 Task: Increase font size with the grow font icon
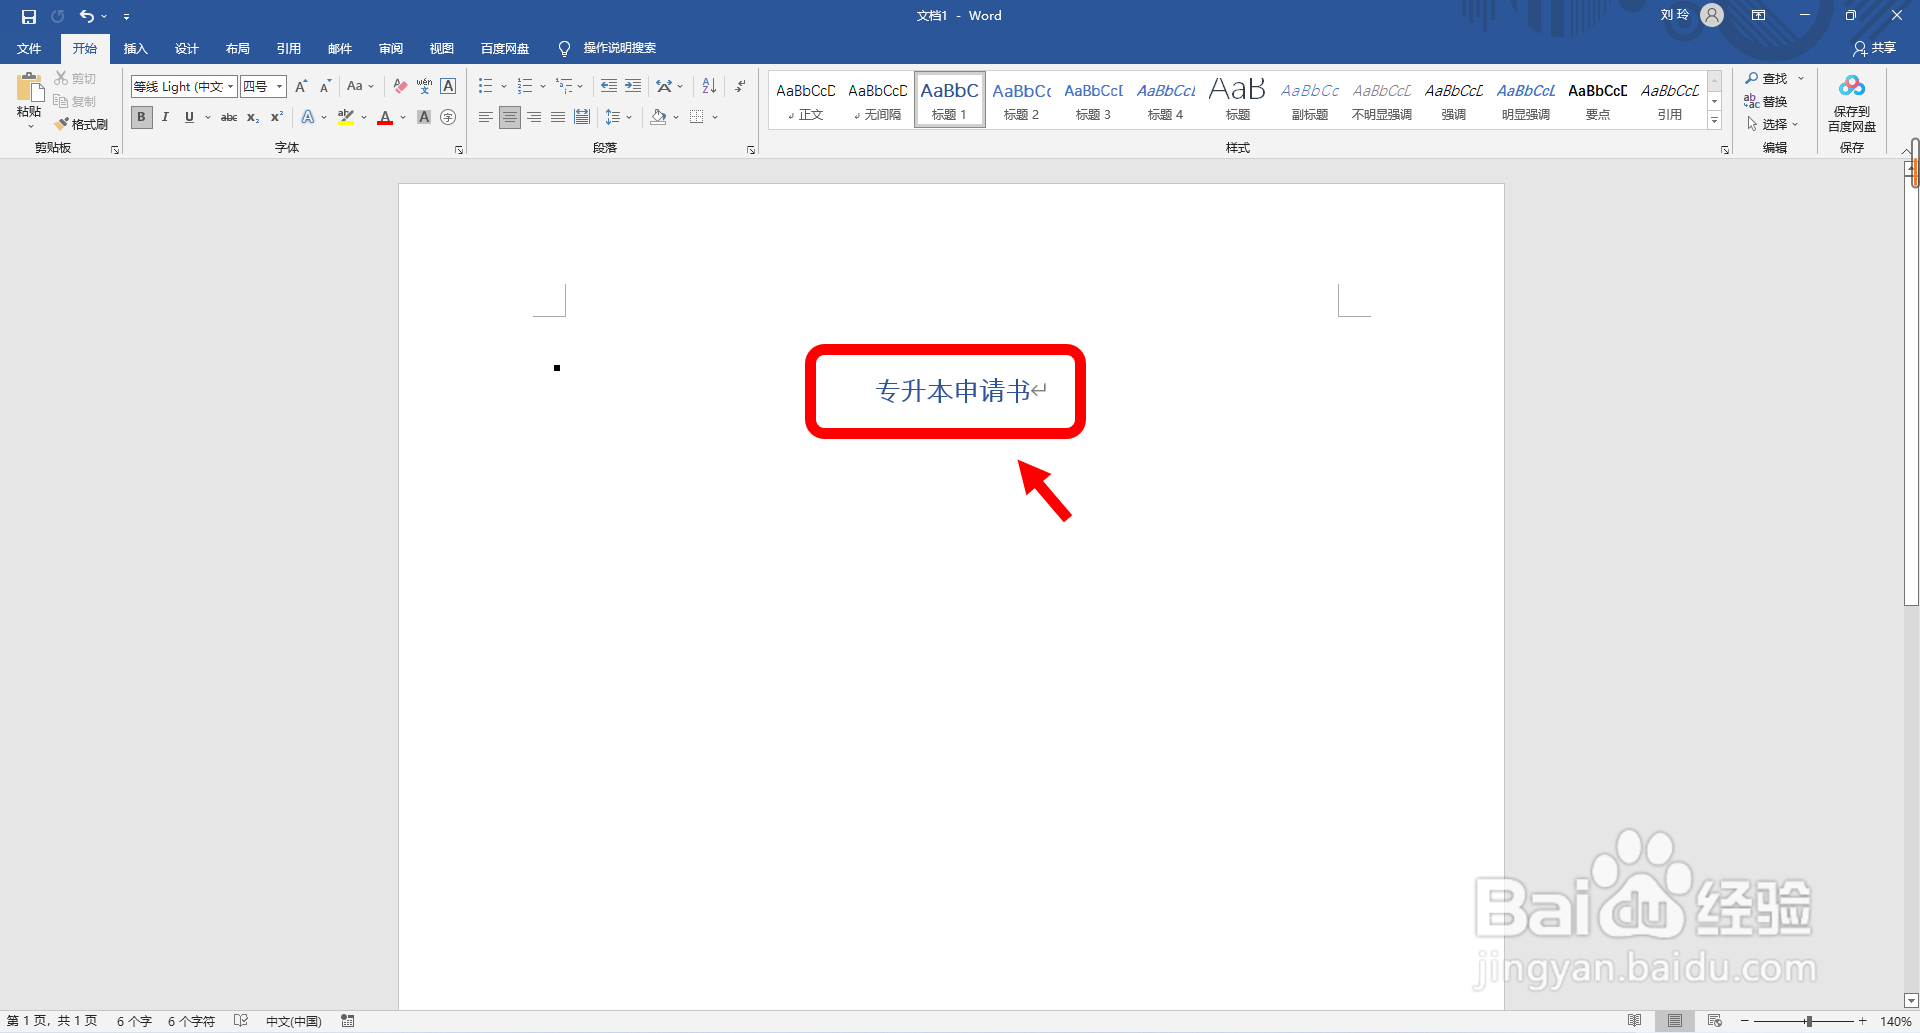click(x=301, y=87)
